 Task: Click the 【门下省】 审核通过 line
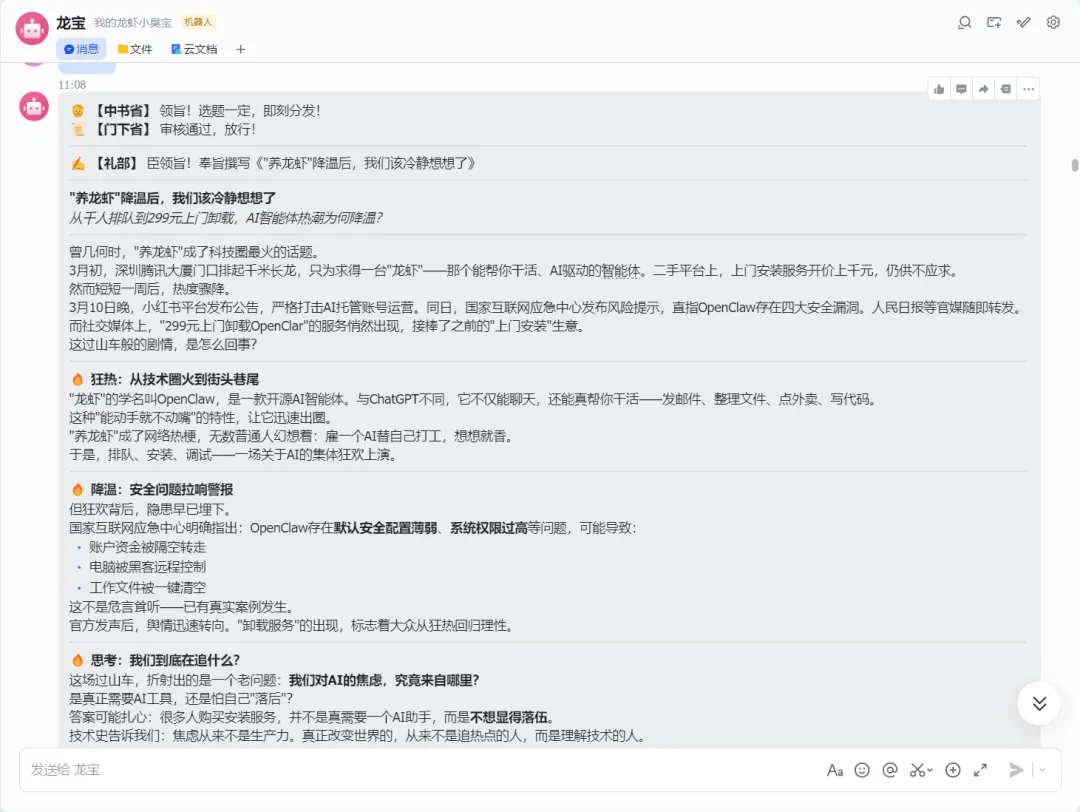[164, 129]
